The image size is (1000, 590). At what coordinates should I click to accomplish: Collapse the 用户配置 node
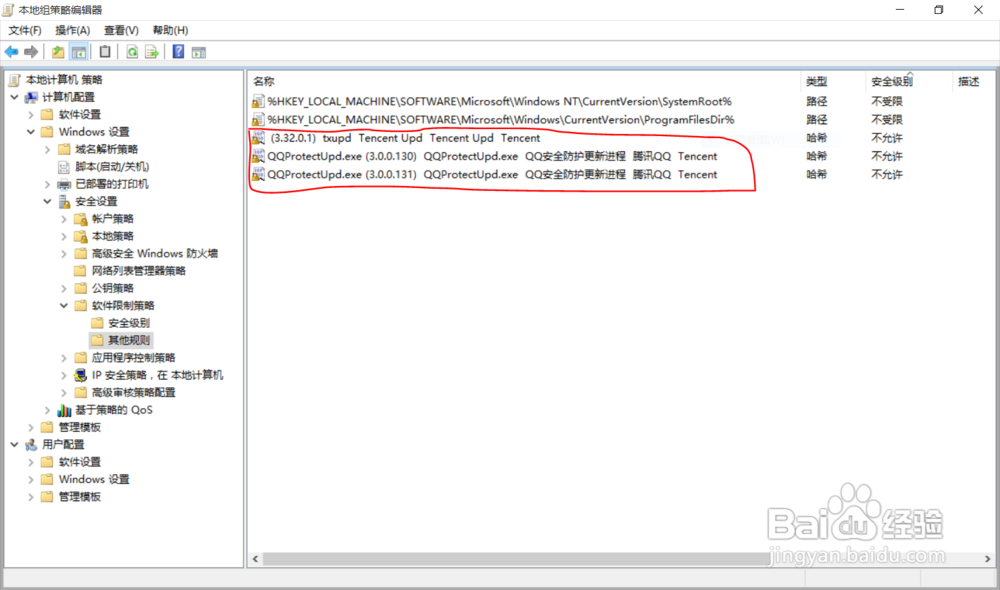click(x=15, y=445)
